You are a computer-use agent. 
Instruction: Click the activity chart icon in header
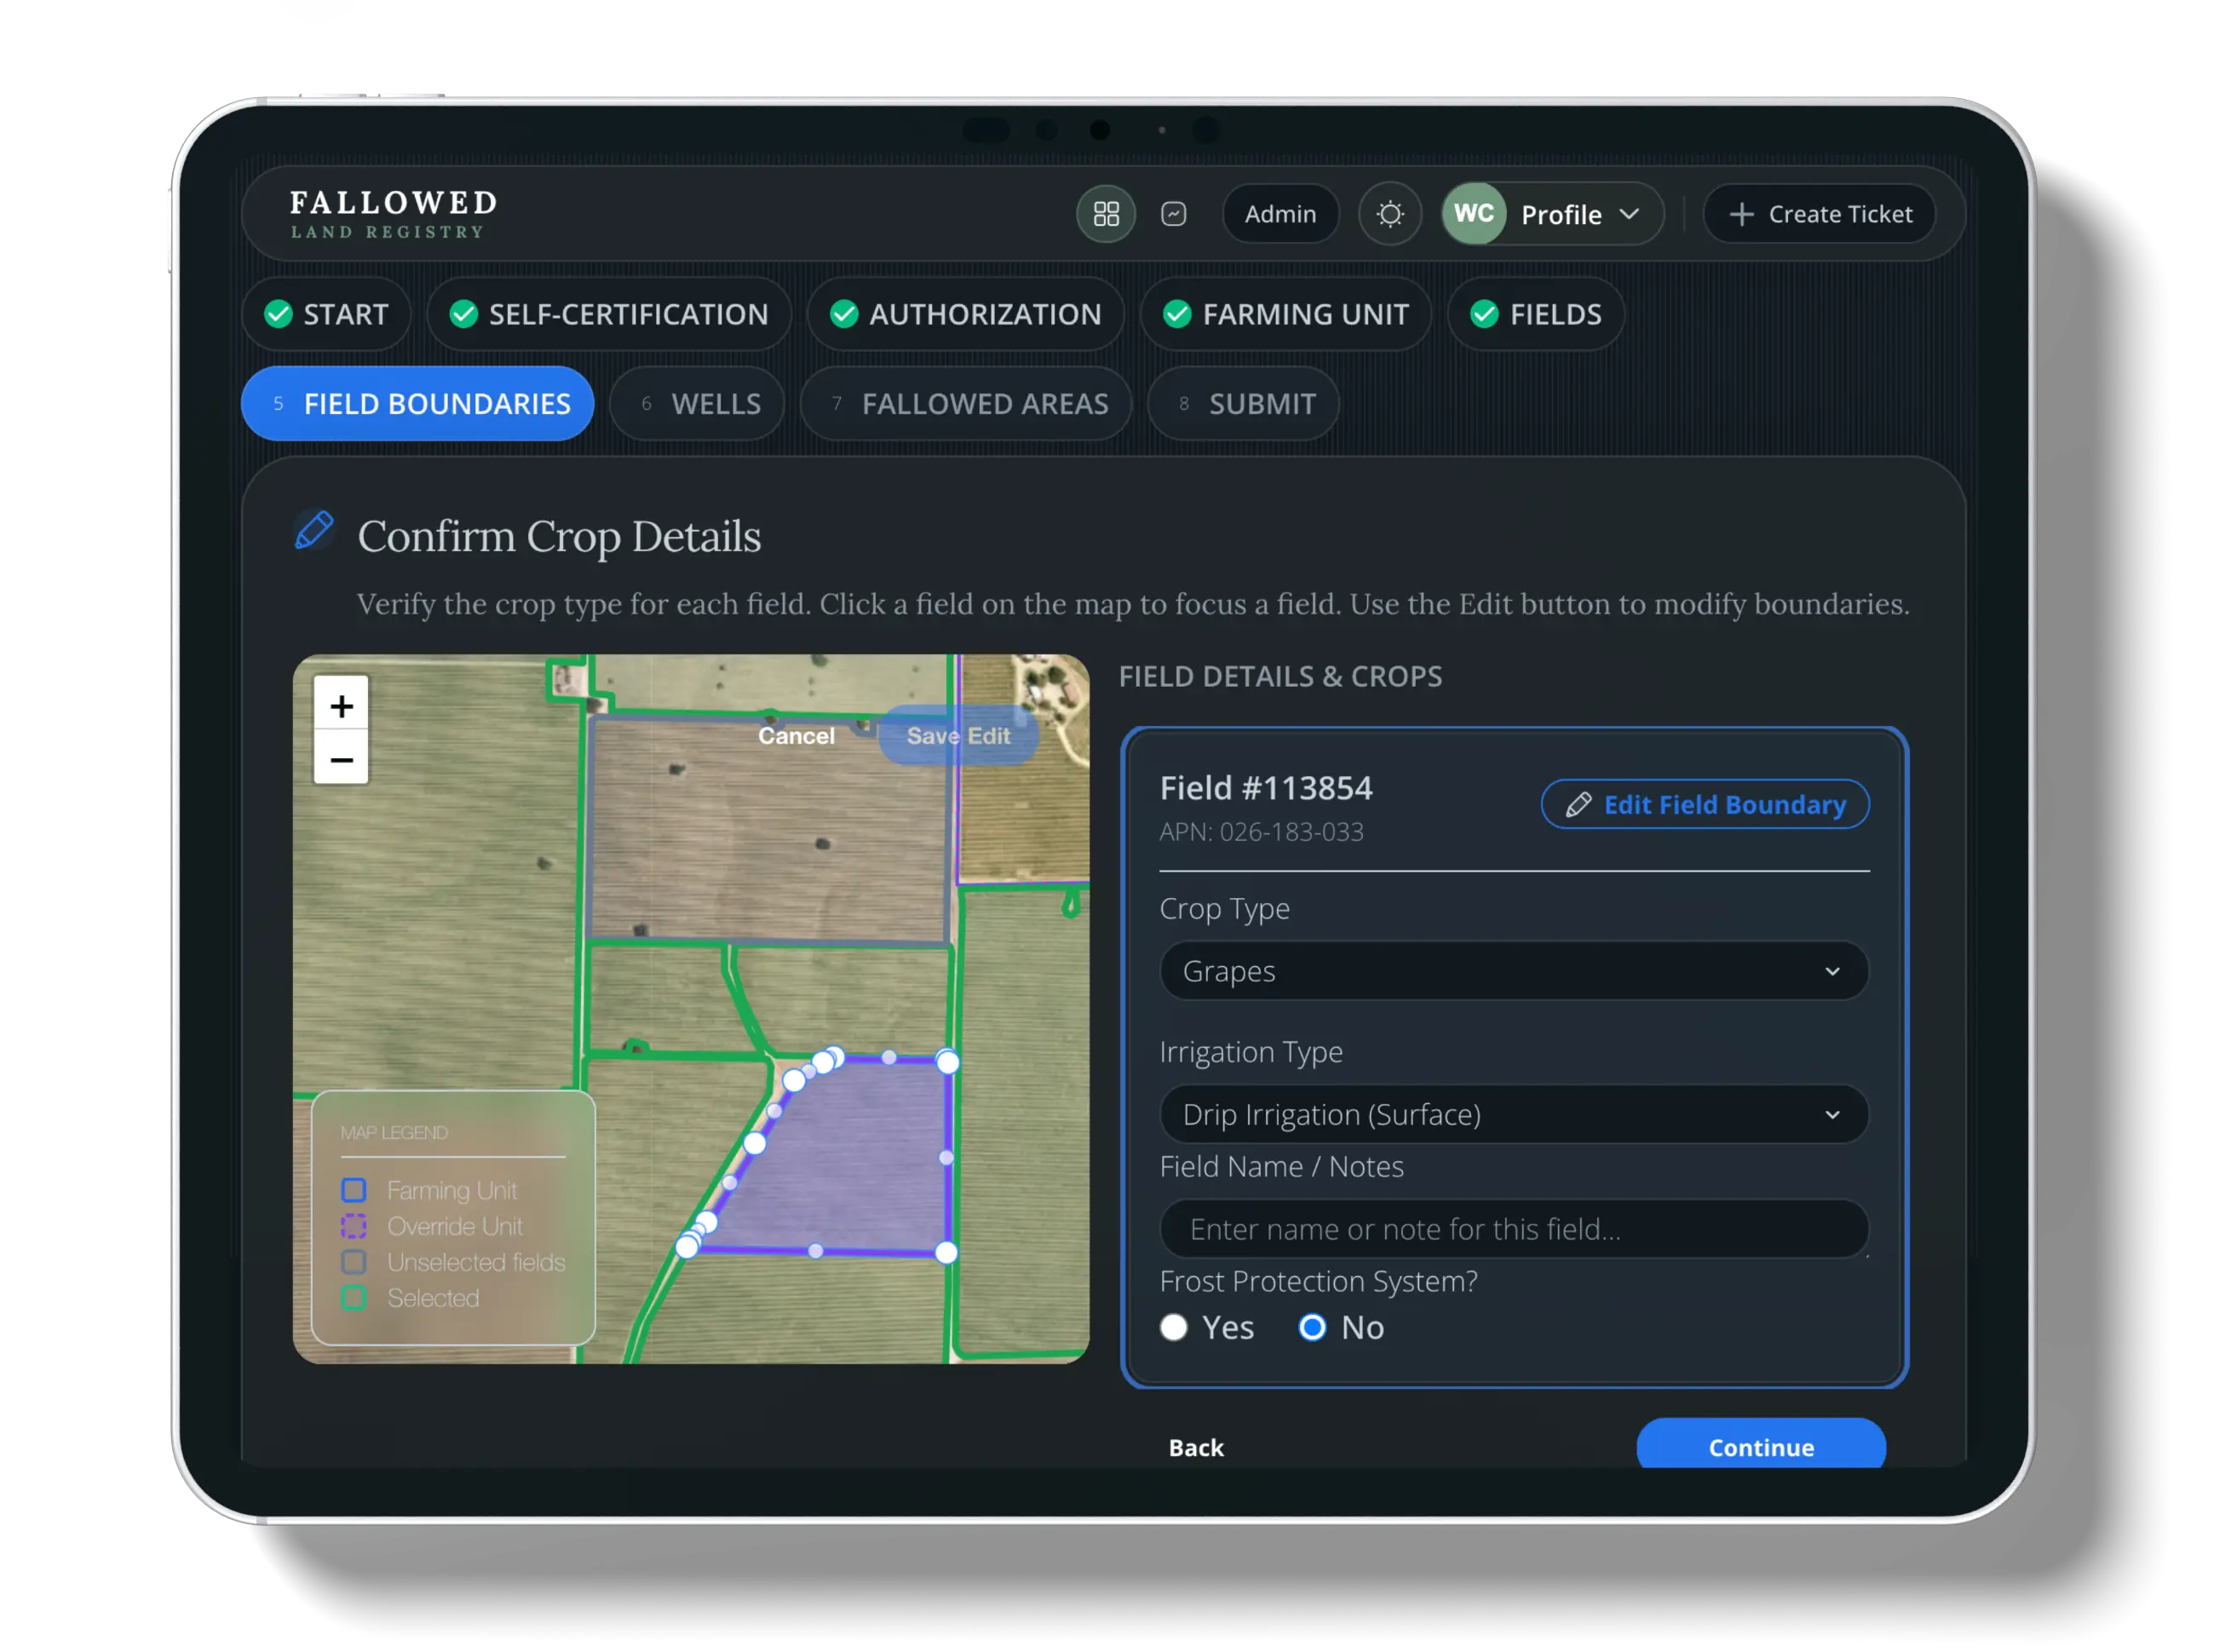1174,214
